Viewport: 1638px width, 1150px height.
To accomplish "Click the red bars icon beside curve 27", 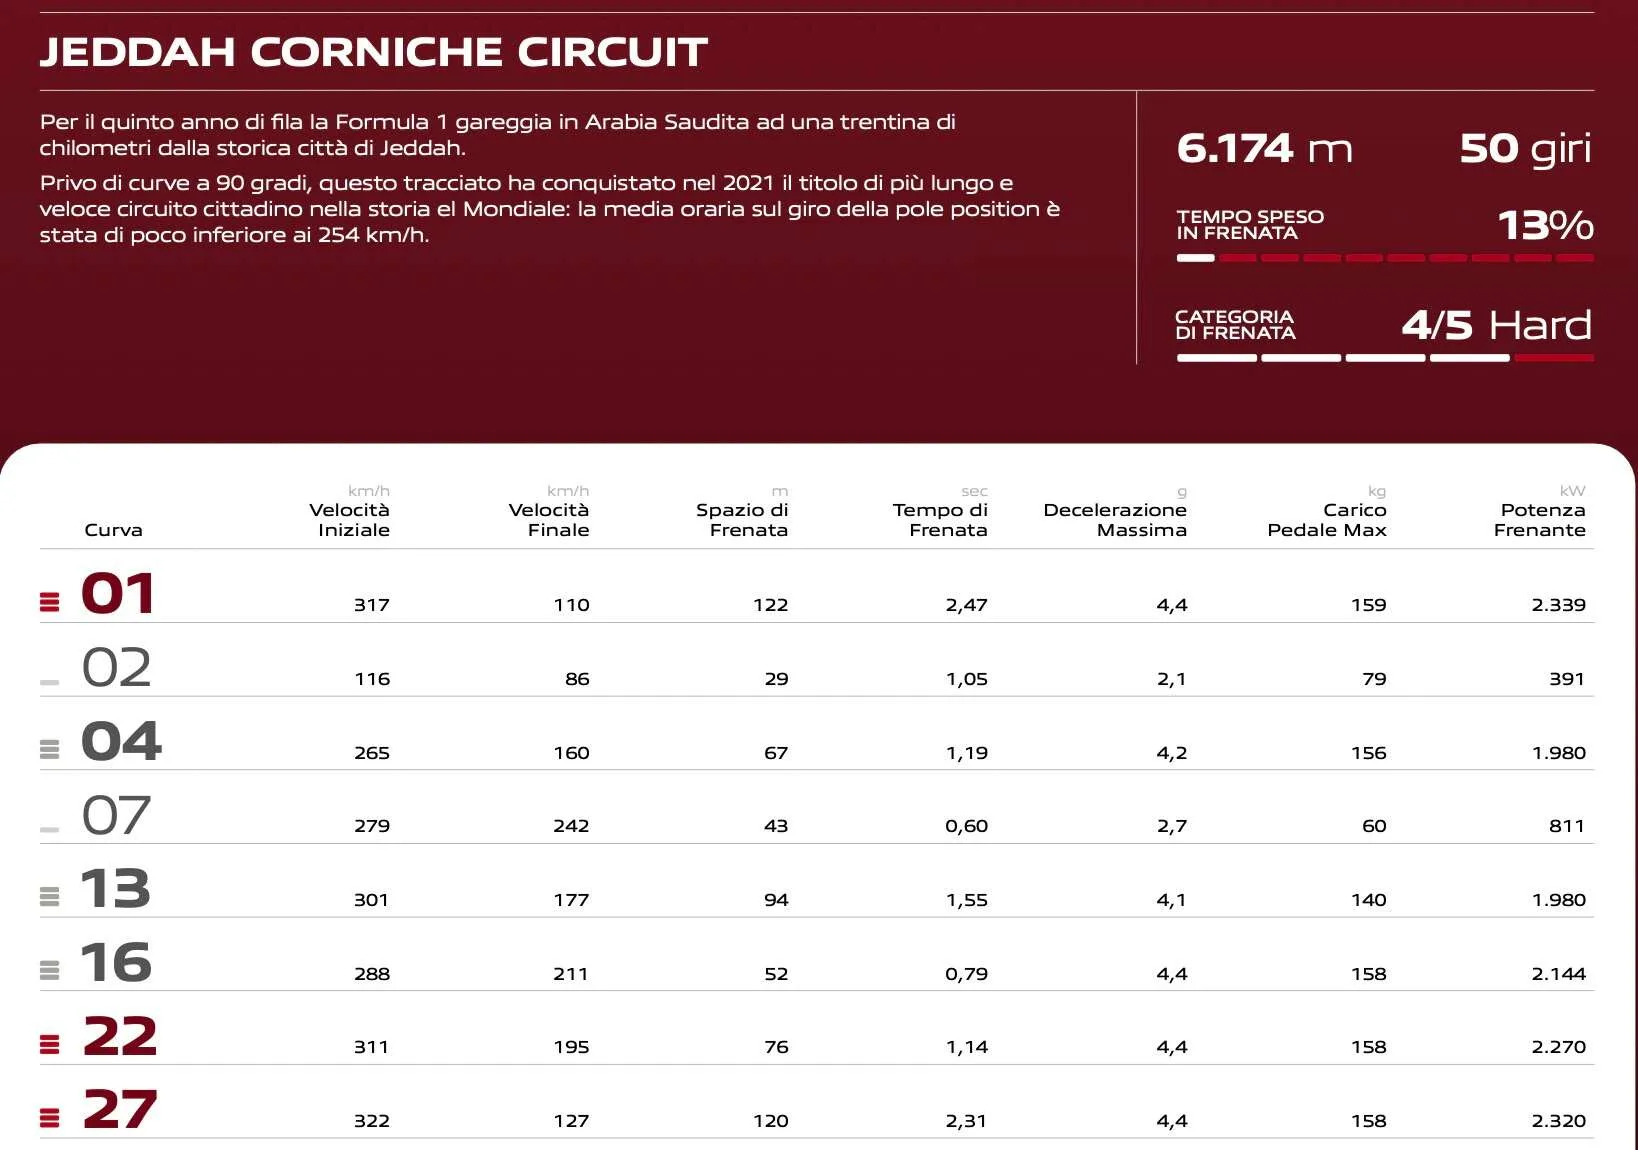I will pyautogui.click(x=49, y=1118).
